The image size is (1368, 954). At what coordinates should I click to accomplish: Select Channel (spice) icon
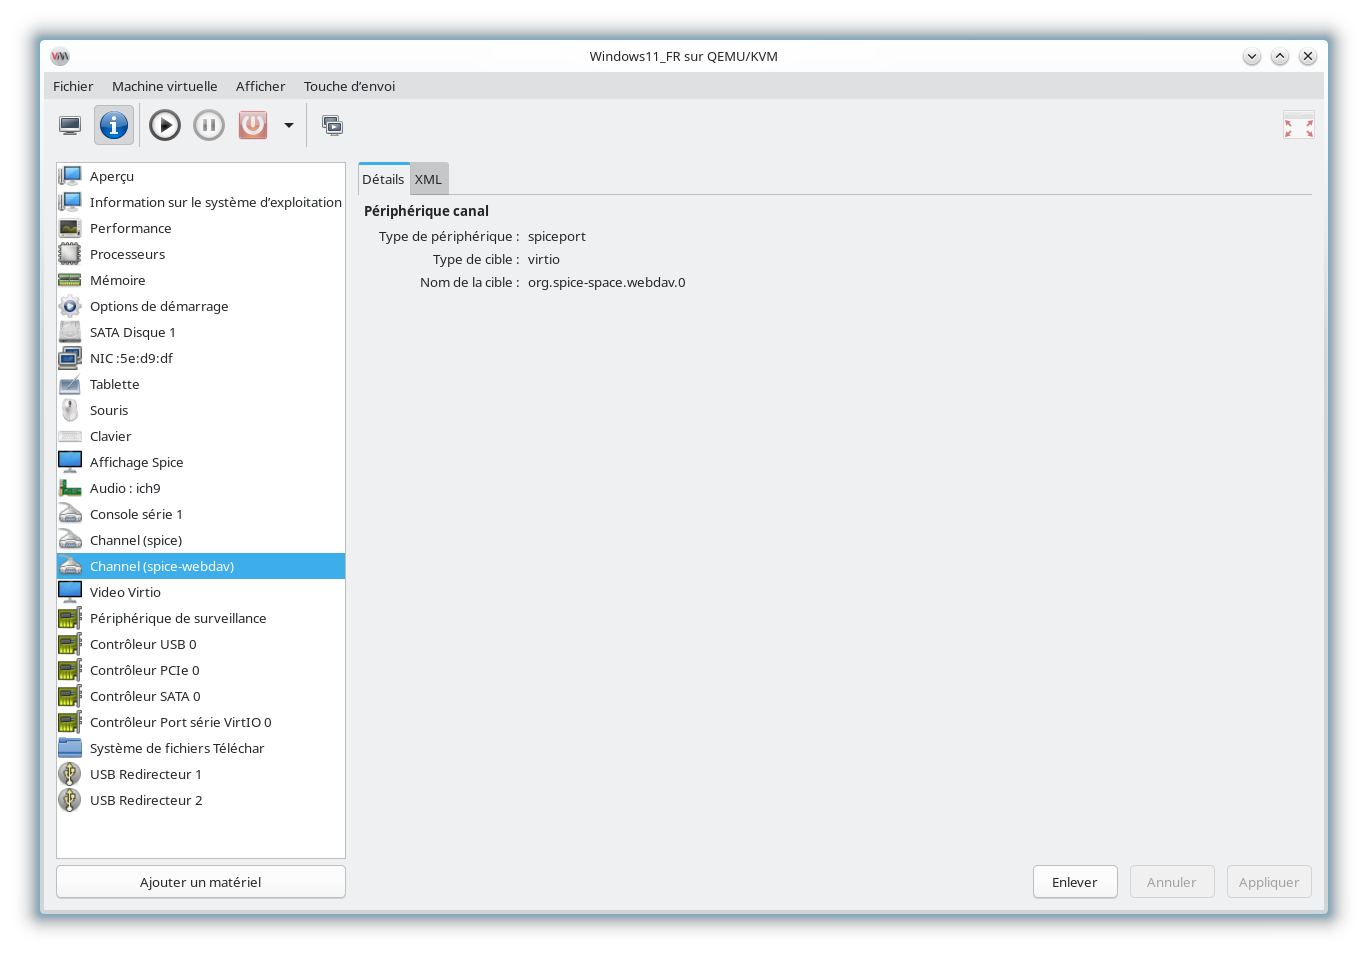[70, 540]
